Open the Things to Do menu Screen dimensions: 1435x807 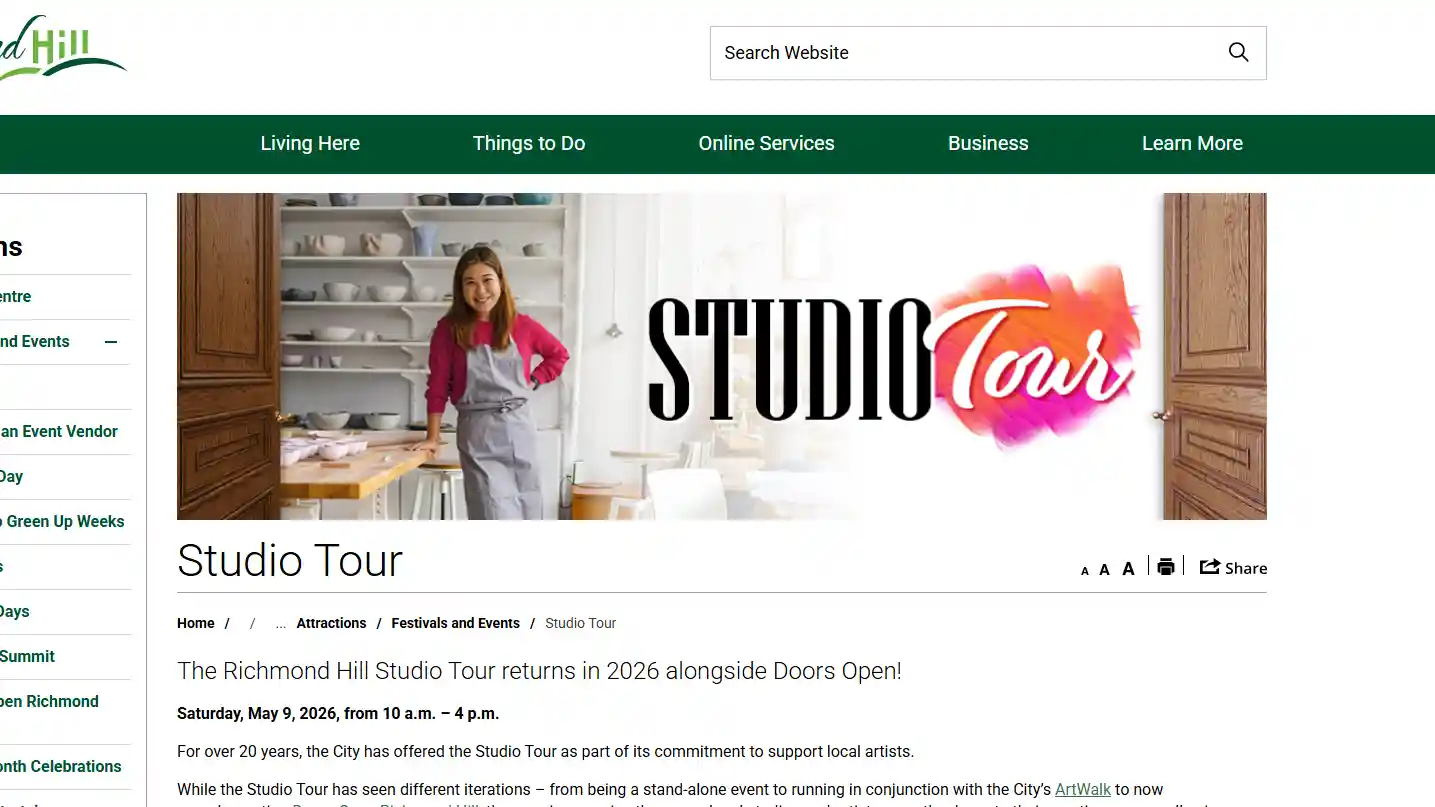[x=528, y=143]
